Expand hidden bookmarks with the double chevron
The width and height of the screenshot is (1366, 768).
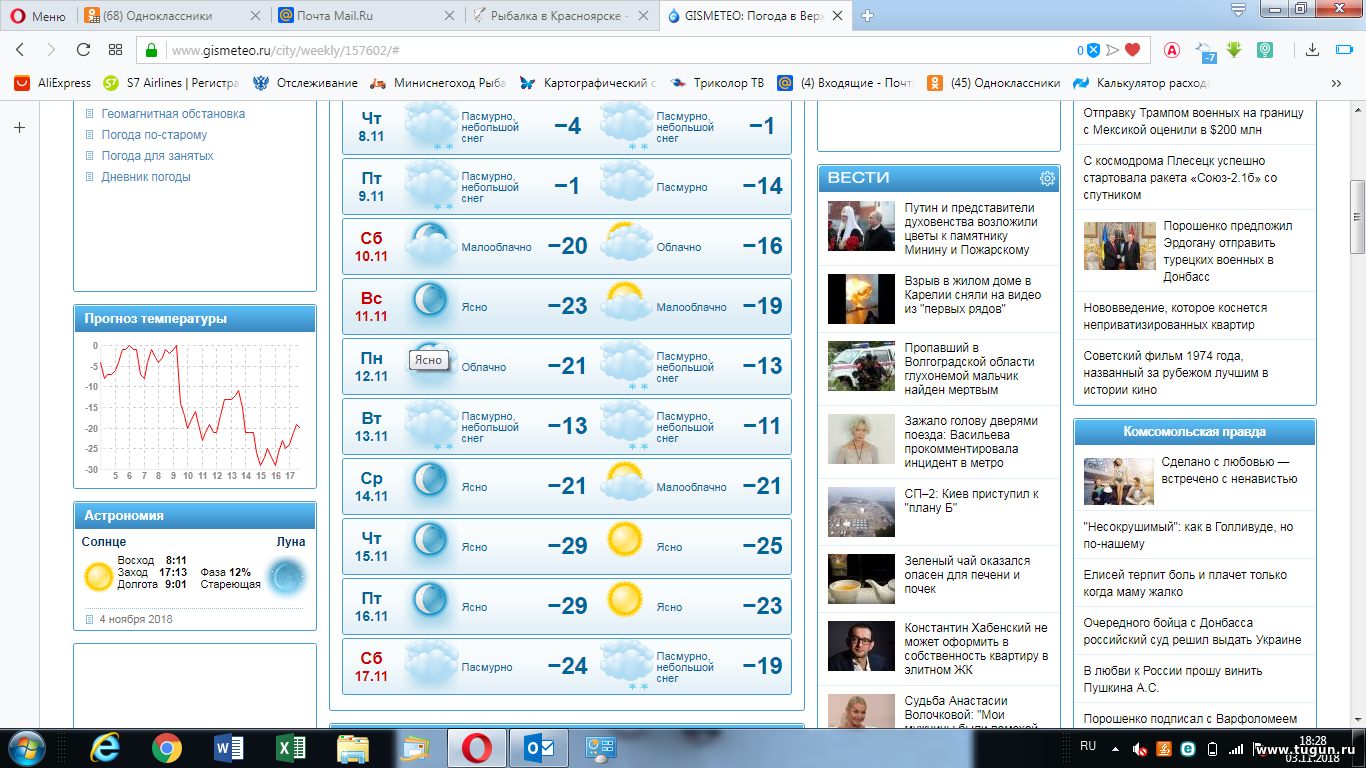pos(1336,83)
